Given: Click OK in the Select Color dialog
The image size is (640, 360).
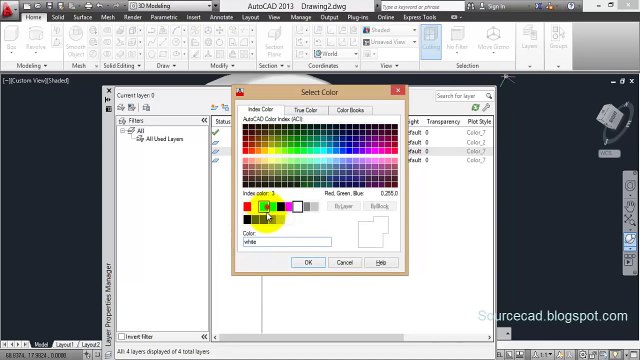Looking at the screenshot, I should coord(309,262).
